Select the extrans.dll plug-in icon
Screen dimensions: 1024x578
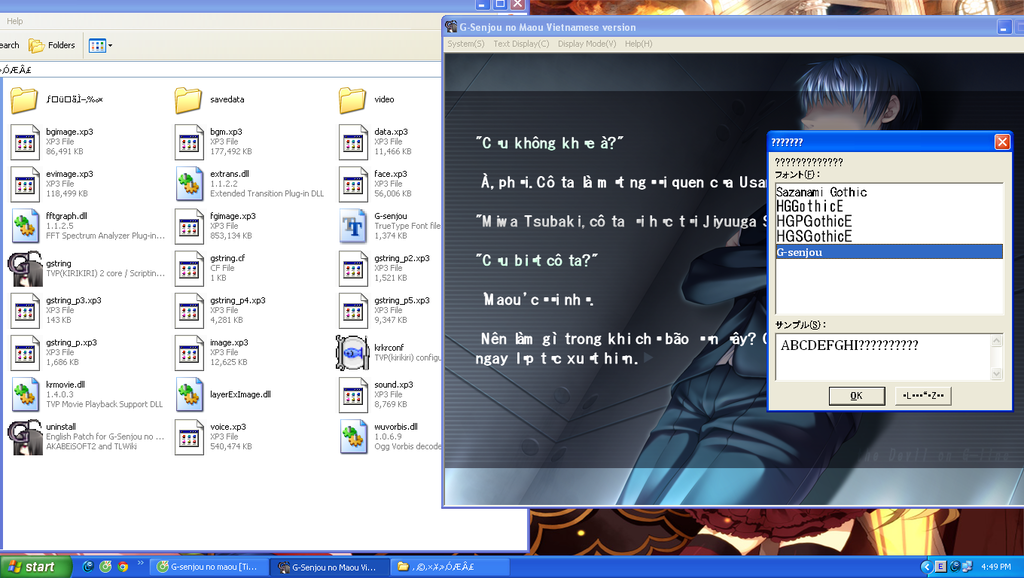coord(189,184)
